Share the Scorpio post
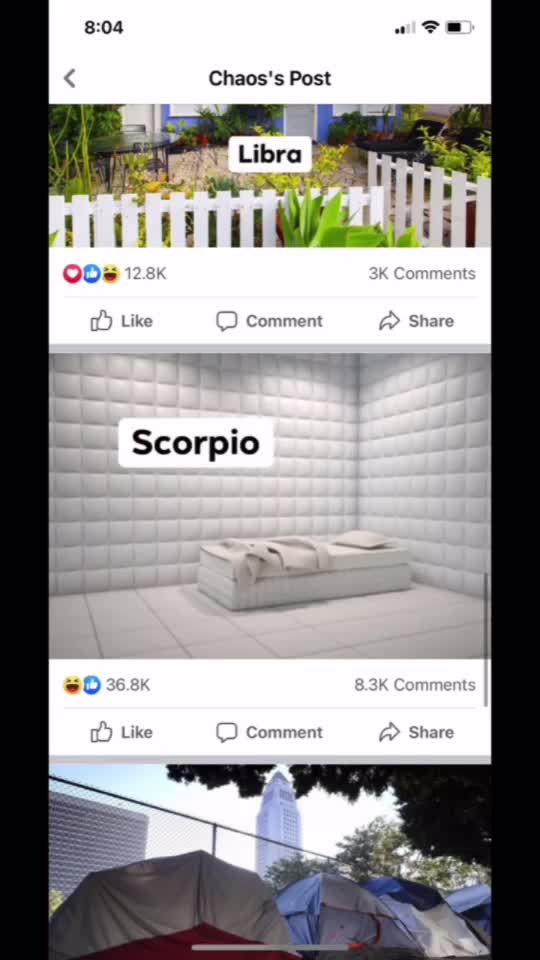The height and width of the screenshot is (960, 540). coord(416,732)
